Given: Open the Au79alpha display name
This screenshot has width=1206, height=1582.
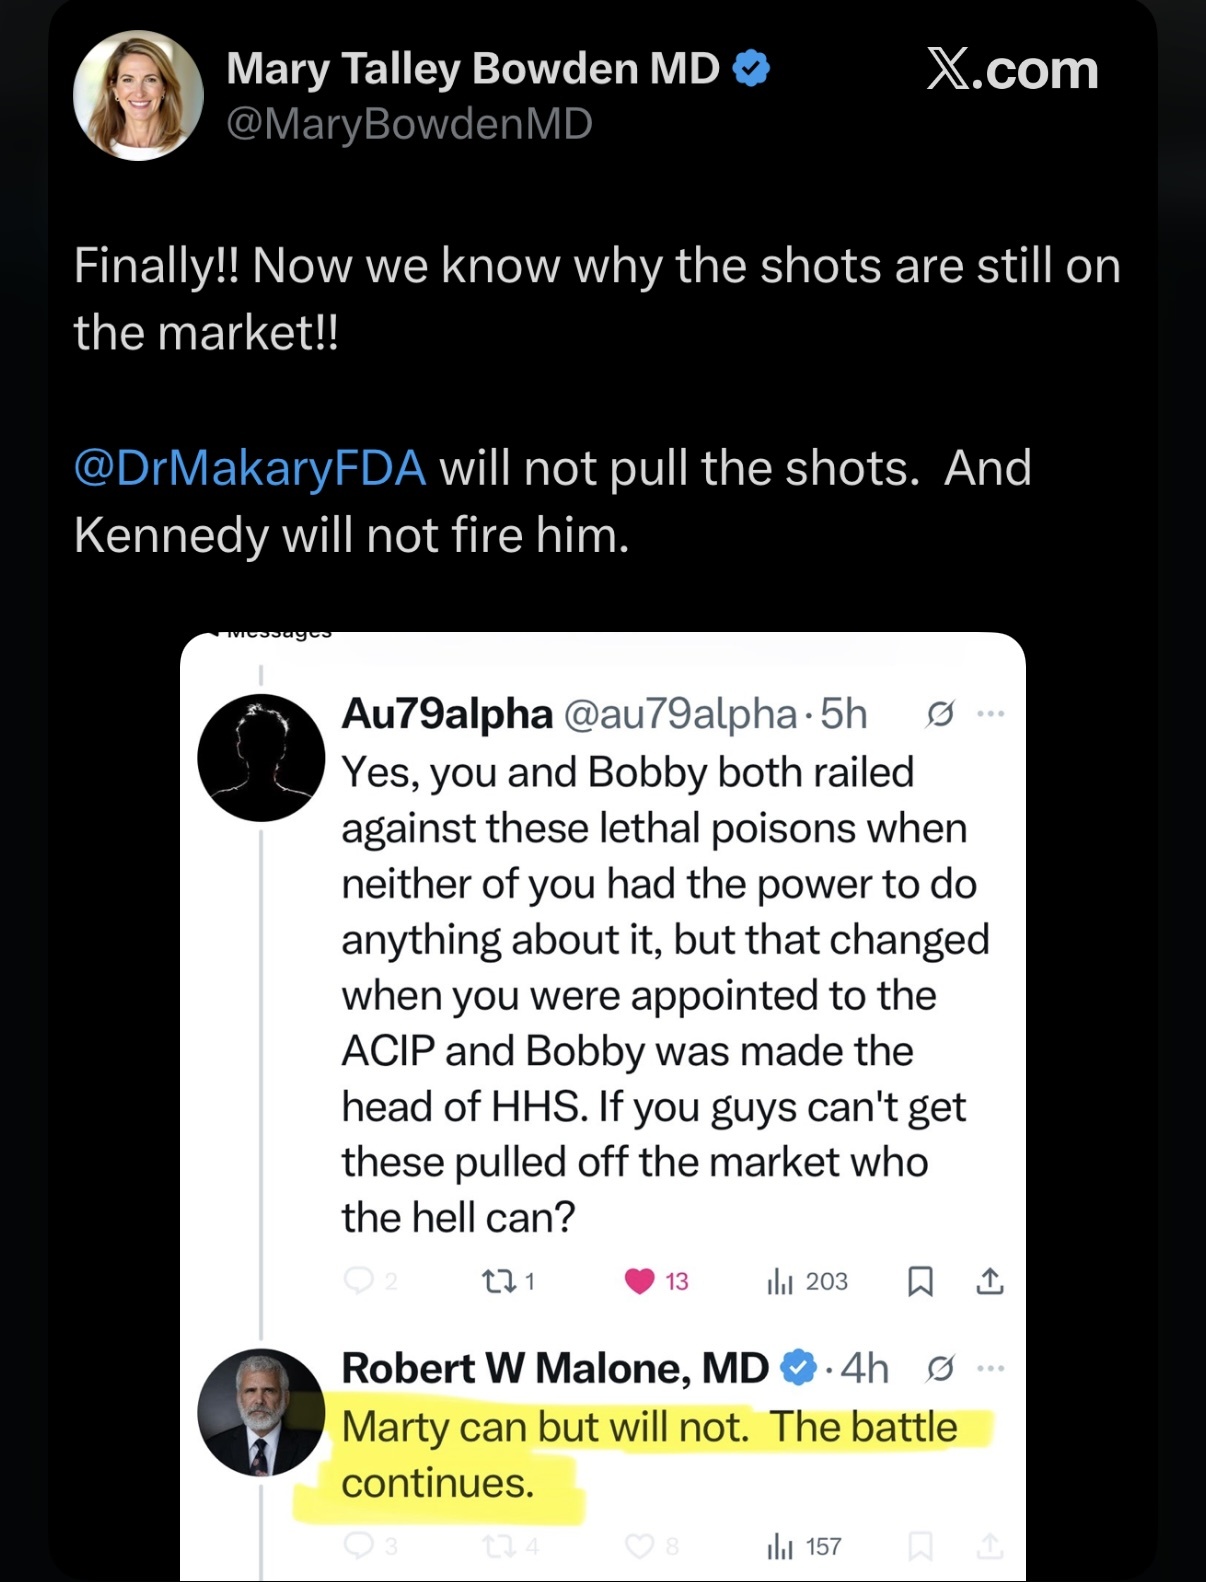Looking at the screenshot, I should [447, 714].
